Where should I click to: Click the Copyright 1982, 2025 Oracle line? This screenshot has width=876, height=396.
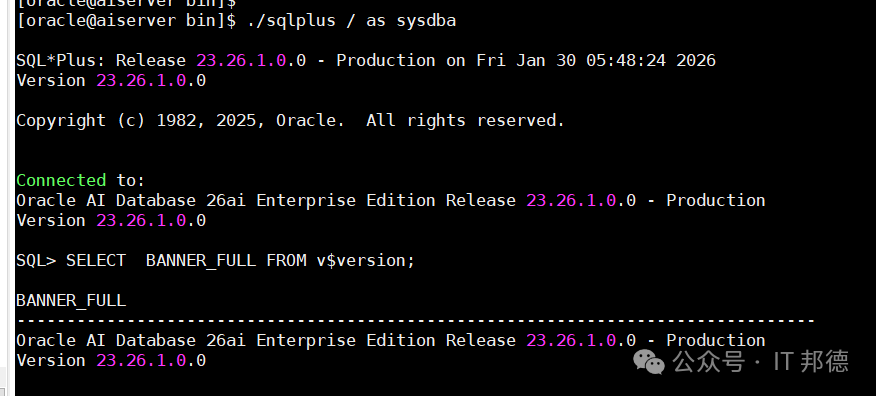tap(291, 121)
